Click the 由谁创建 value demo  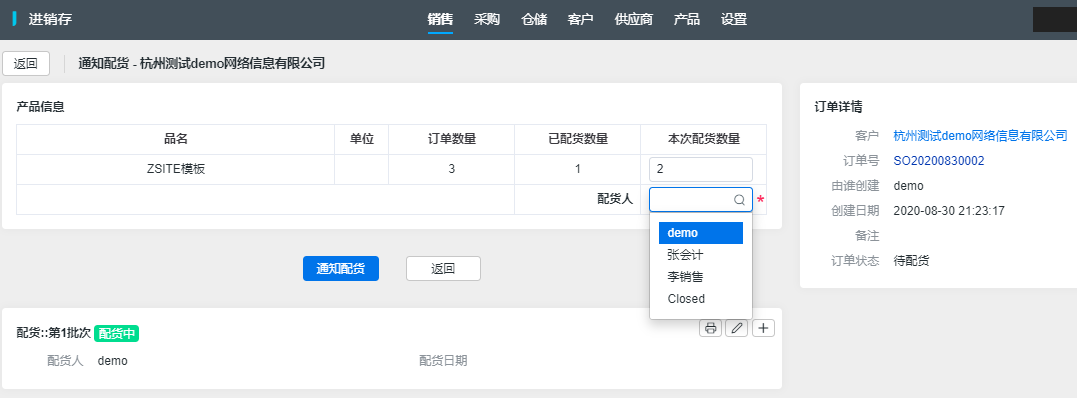click(x=909, y=186)
